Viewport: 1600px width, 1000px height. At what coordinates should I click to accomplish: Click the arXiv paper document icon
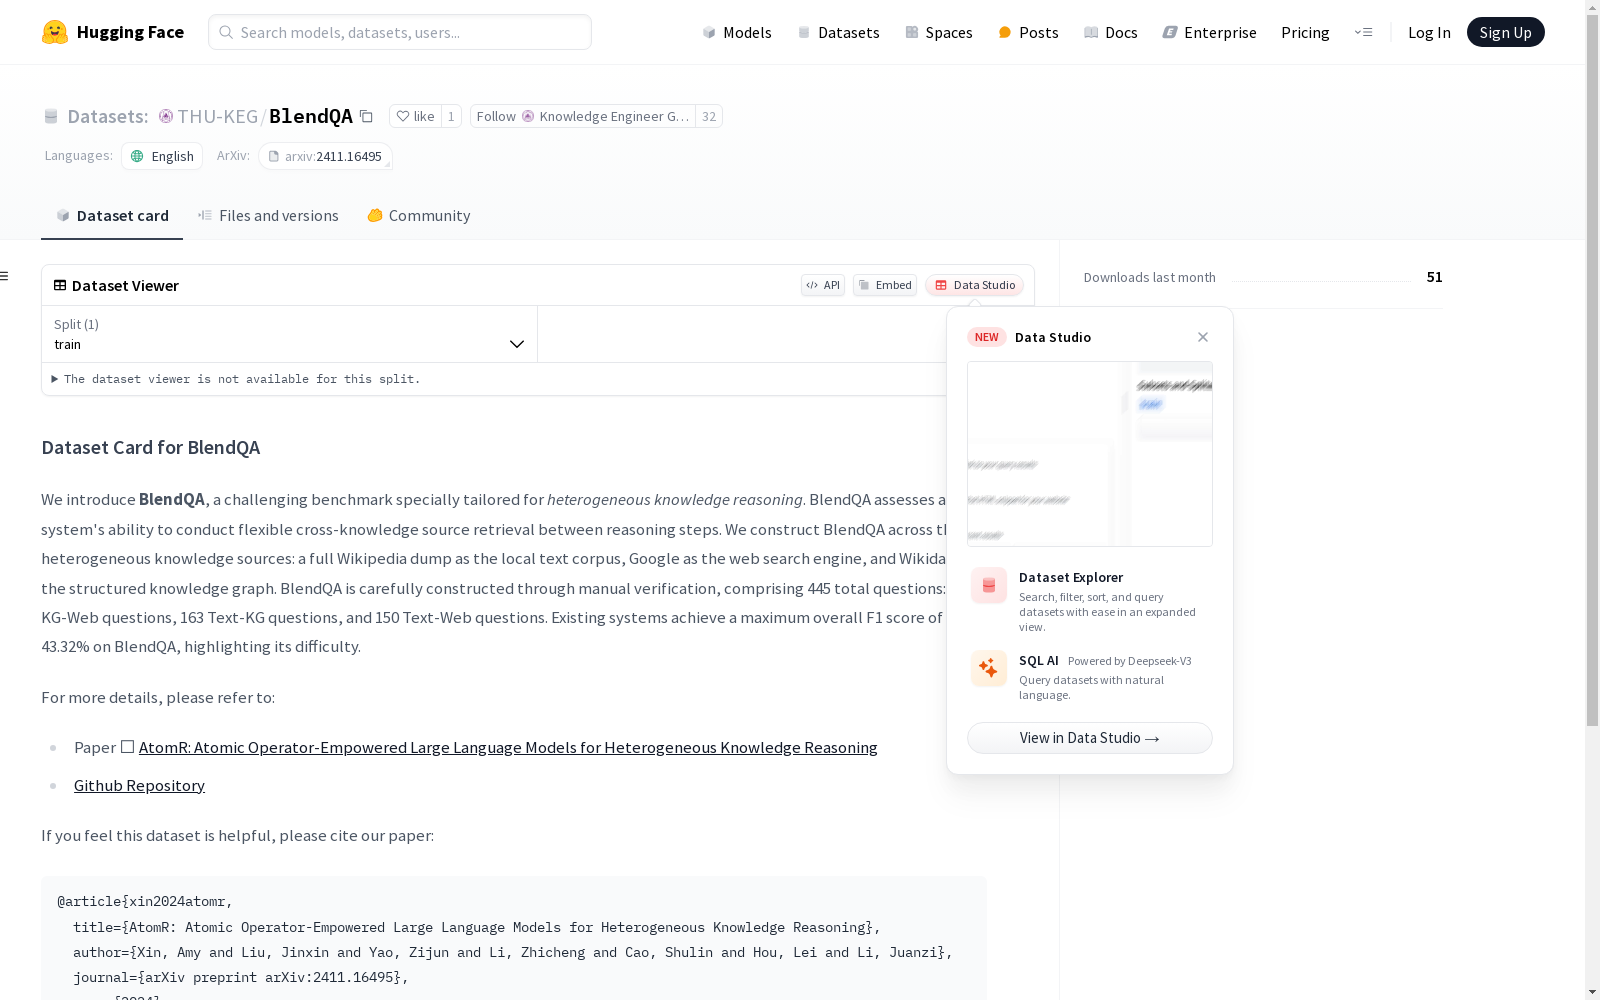click(x=273, y=156)
